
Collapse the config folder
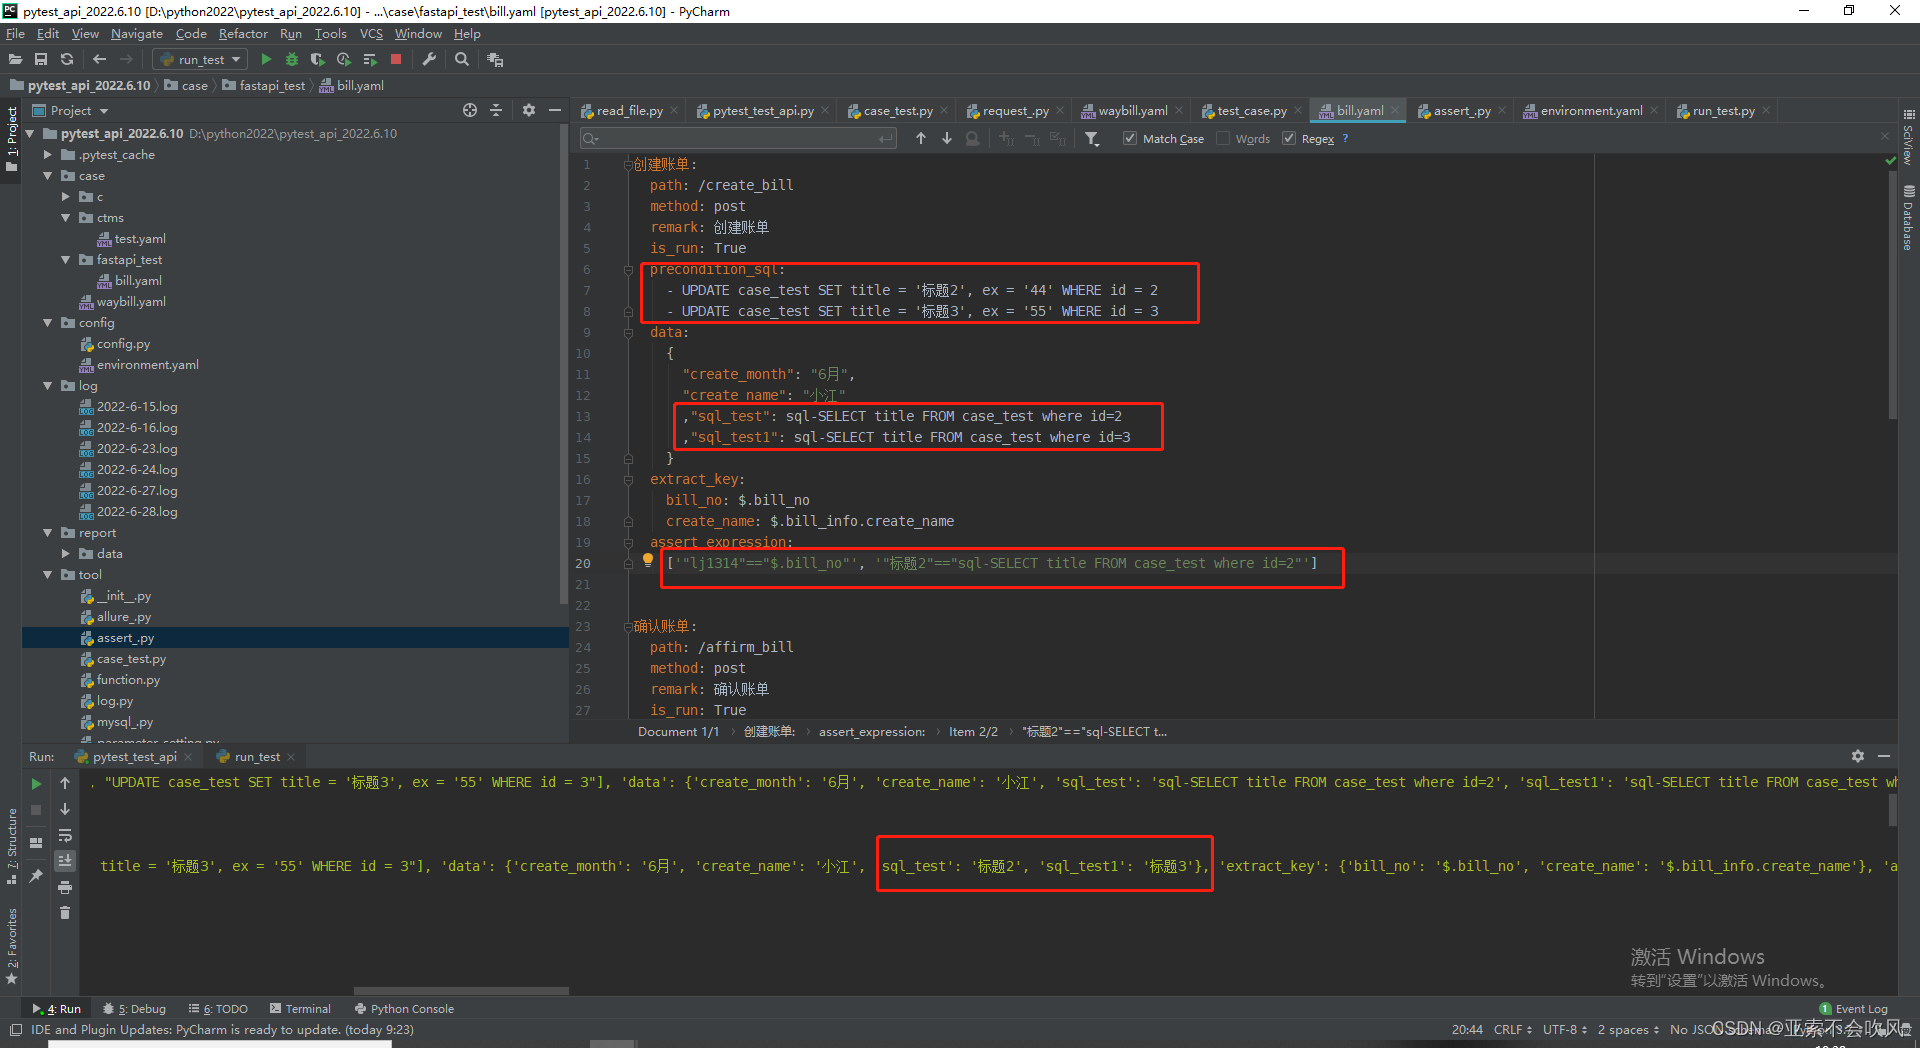pyautogui.click(x=48, y=323)
